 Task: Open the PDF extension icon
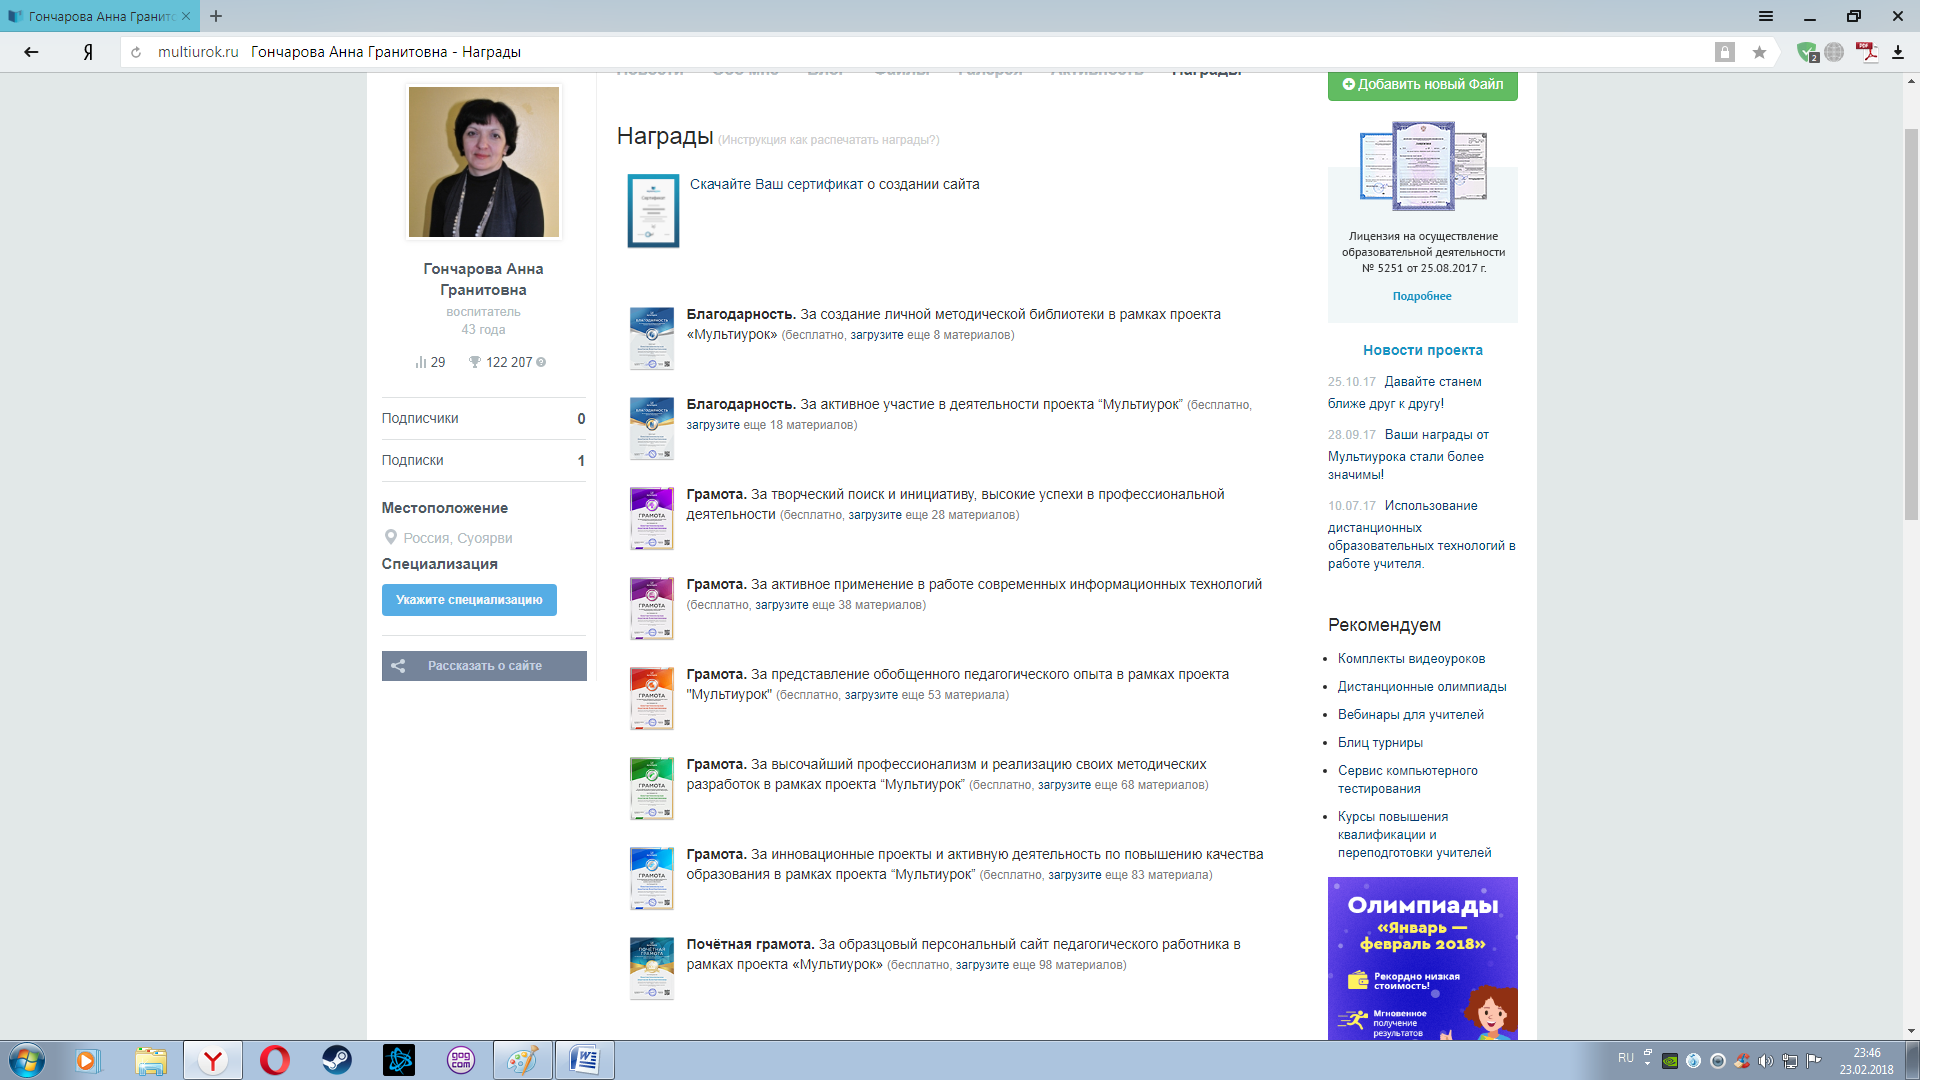(x=1866, y=52)
